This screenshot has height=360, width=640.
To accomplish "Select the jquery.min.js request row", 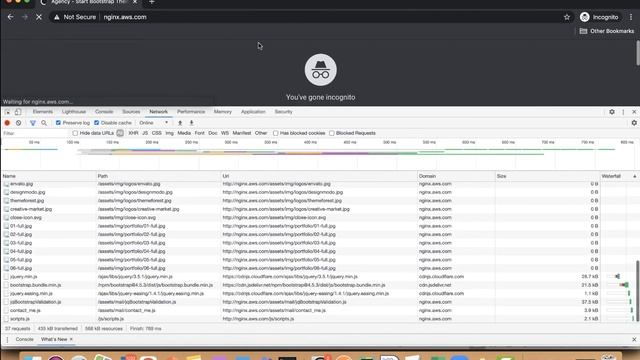I will [318, 277].
